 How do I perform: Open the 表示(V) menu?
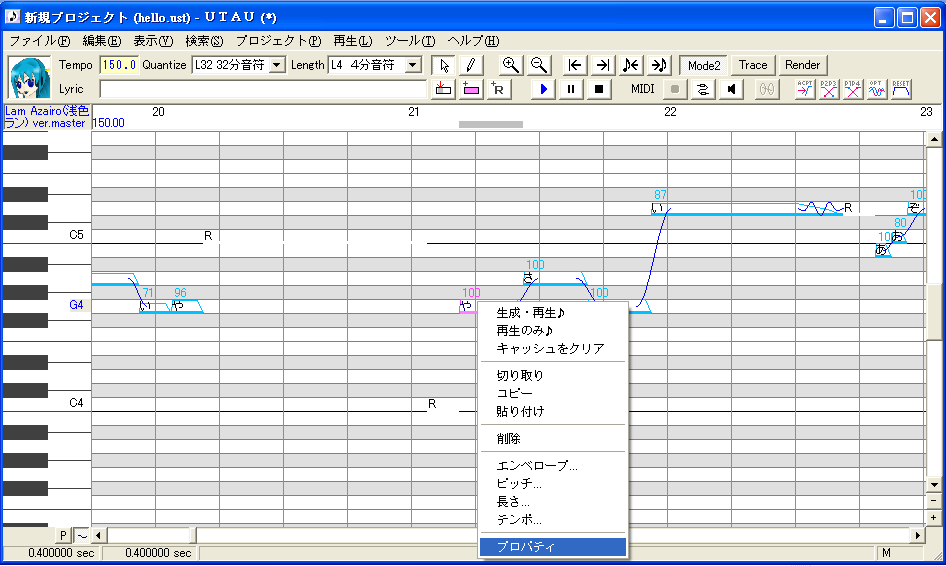[x=153, y=41]
